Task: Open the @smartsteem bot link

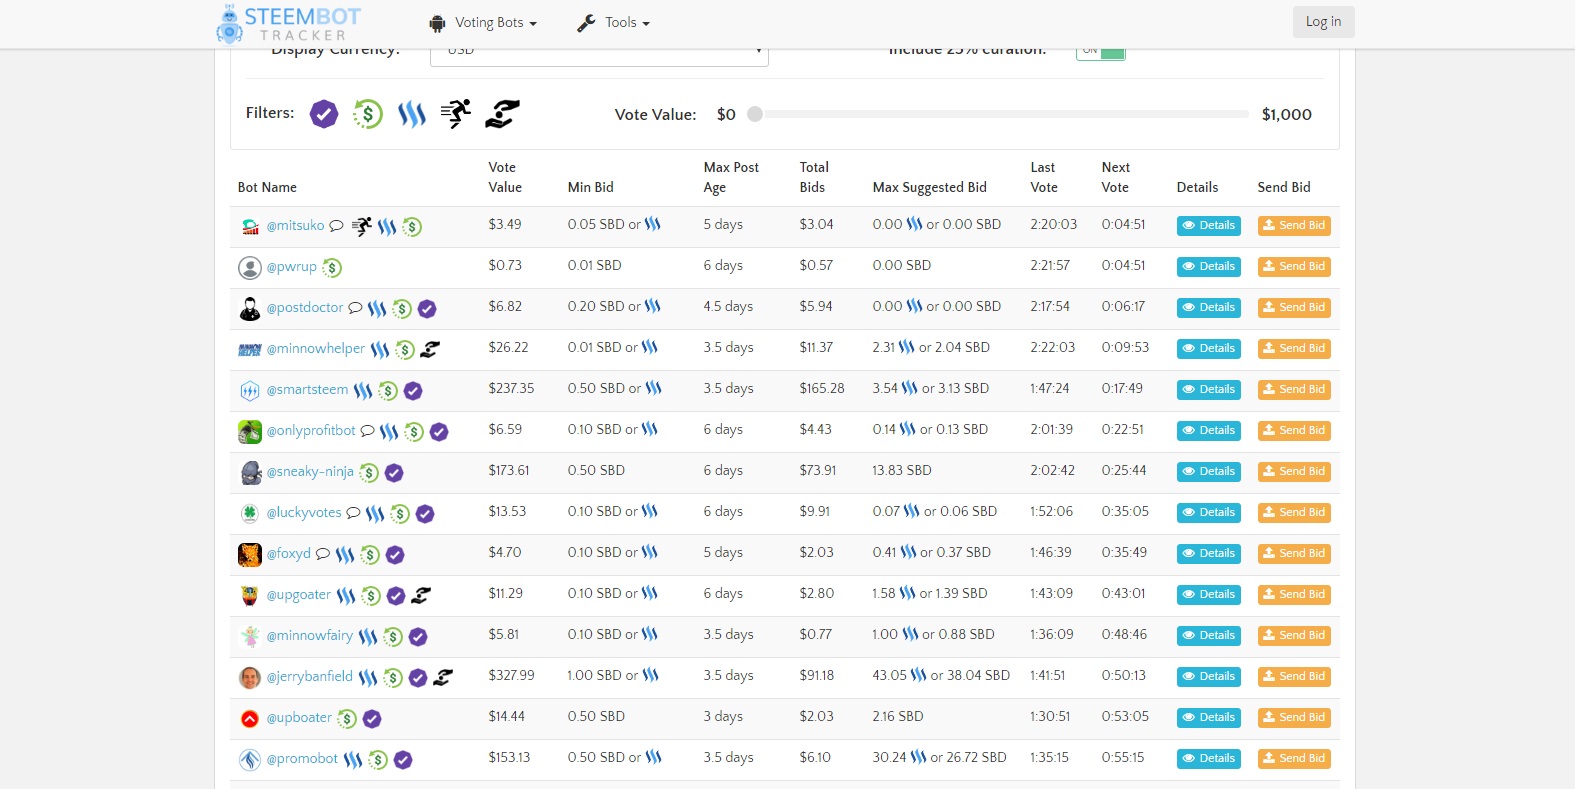Action: coord(308,390)
